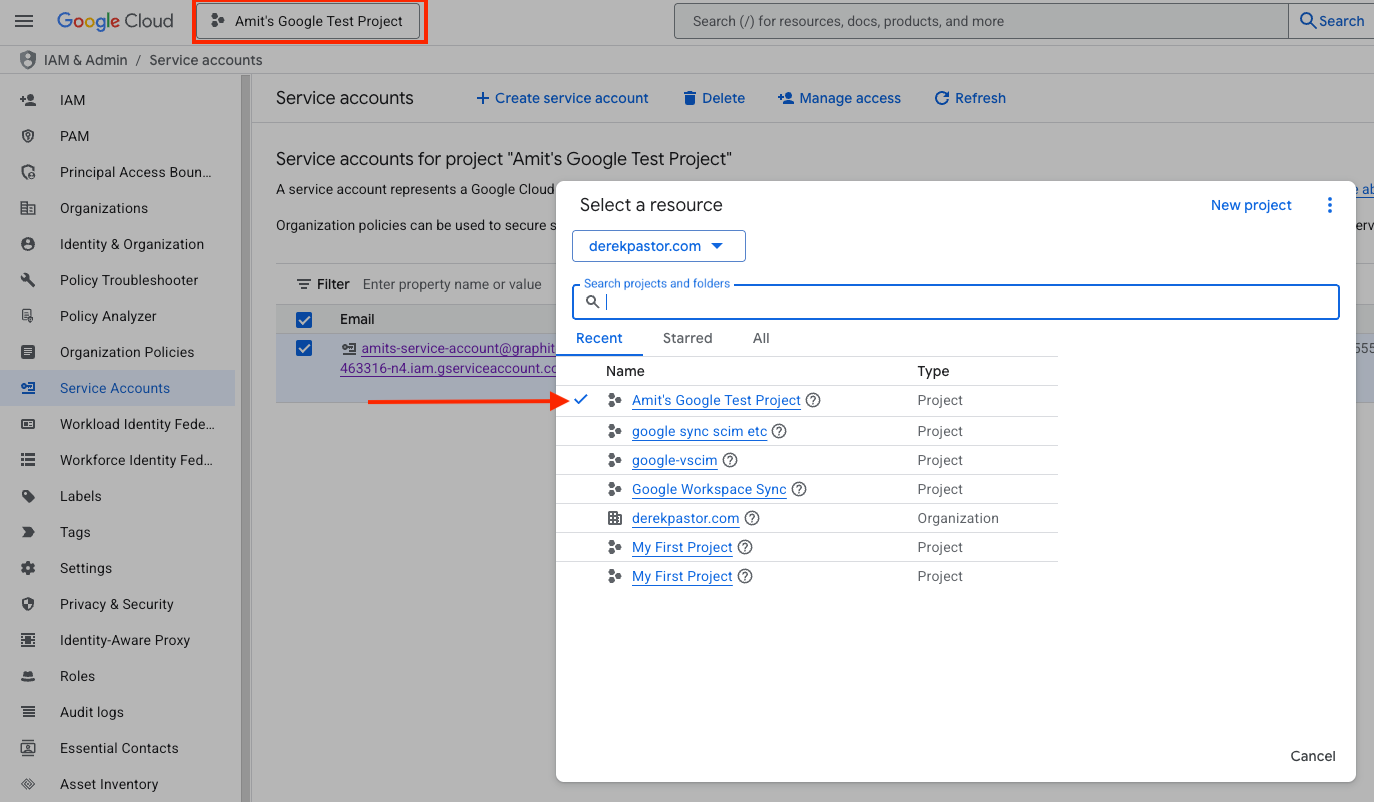
Task: Open the project picker for Amit's Google Test Project
Action: [x=308, y=21]
